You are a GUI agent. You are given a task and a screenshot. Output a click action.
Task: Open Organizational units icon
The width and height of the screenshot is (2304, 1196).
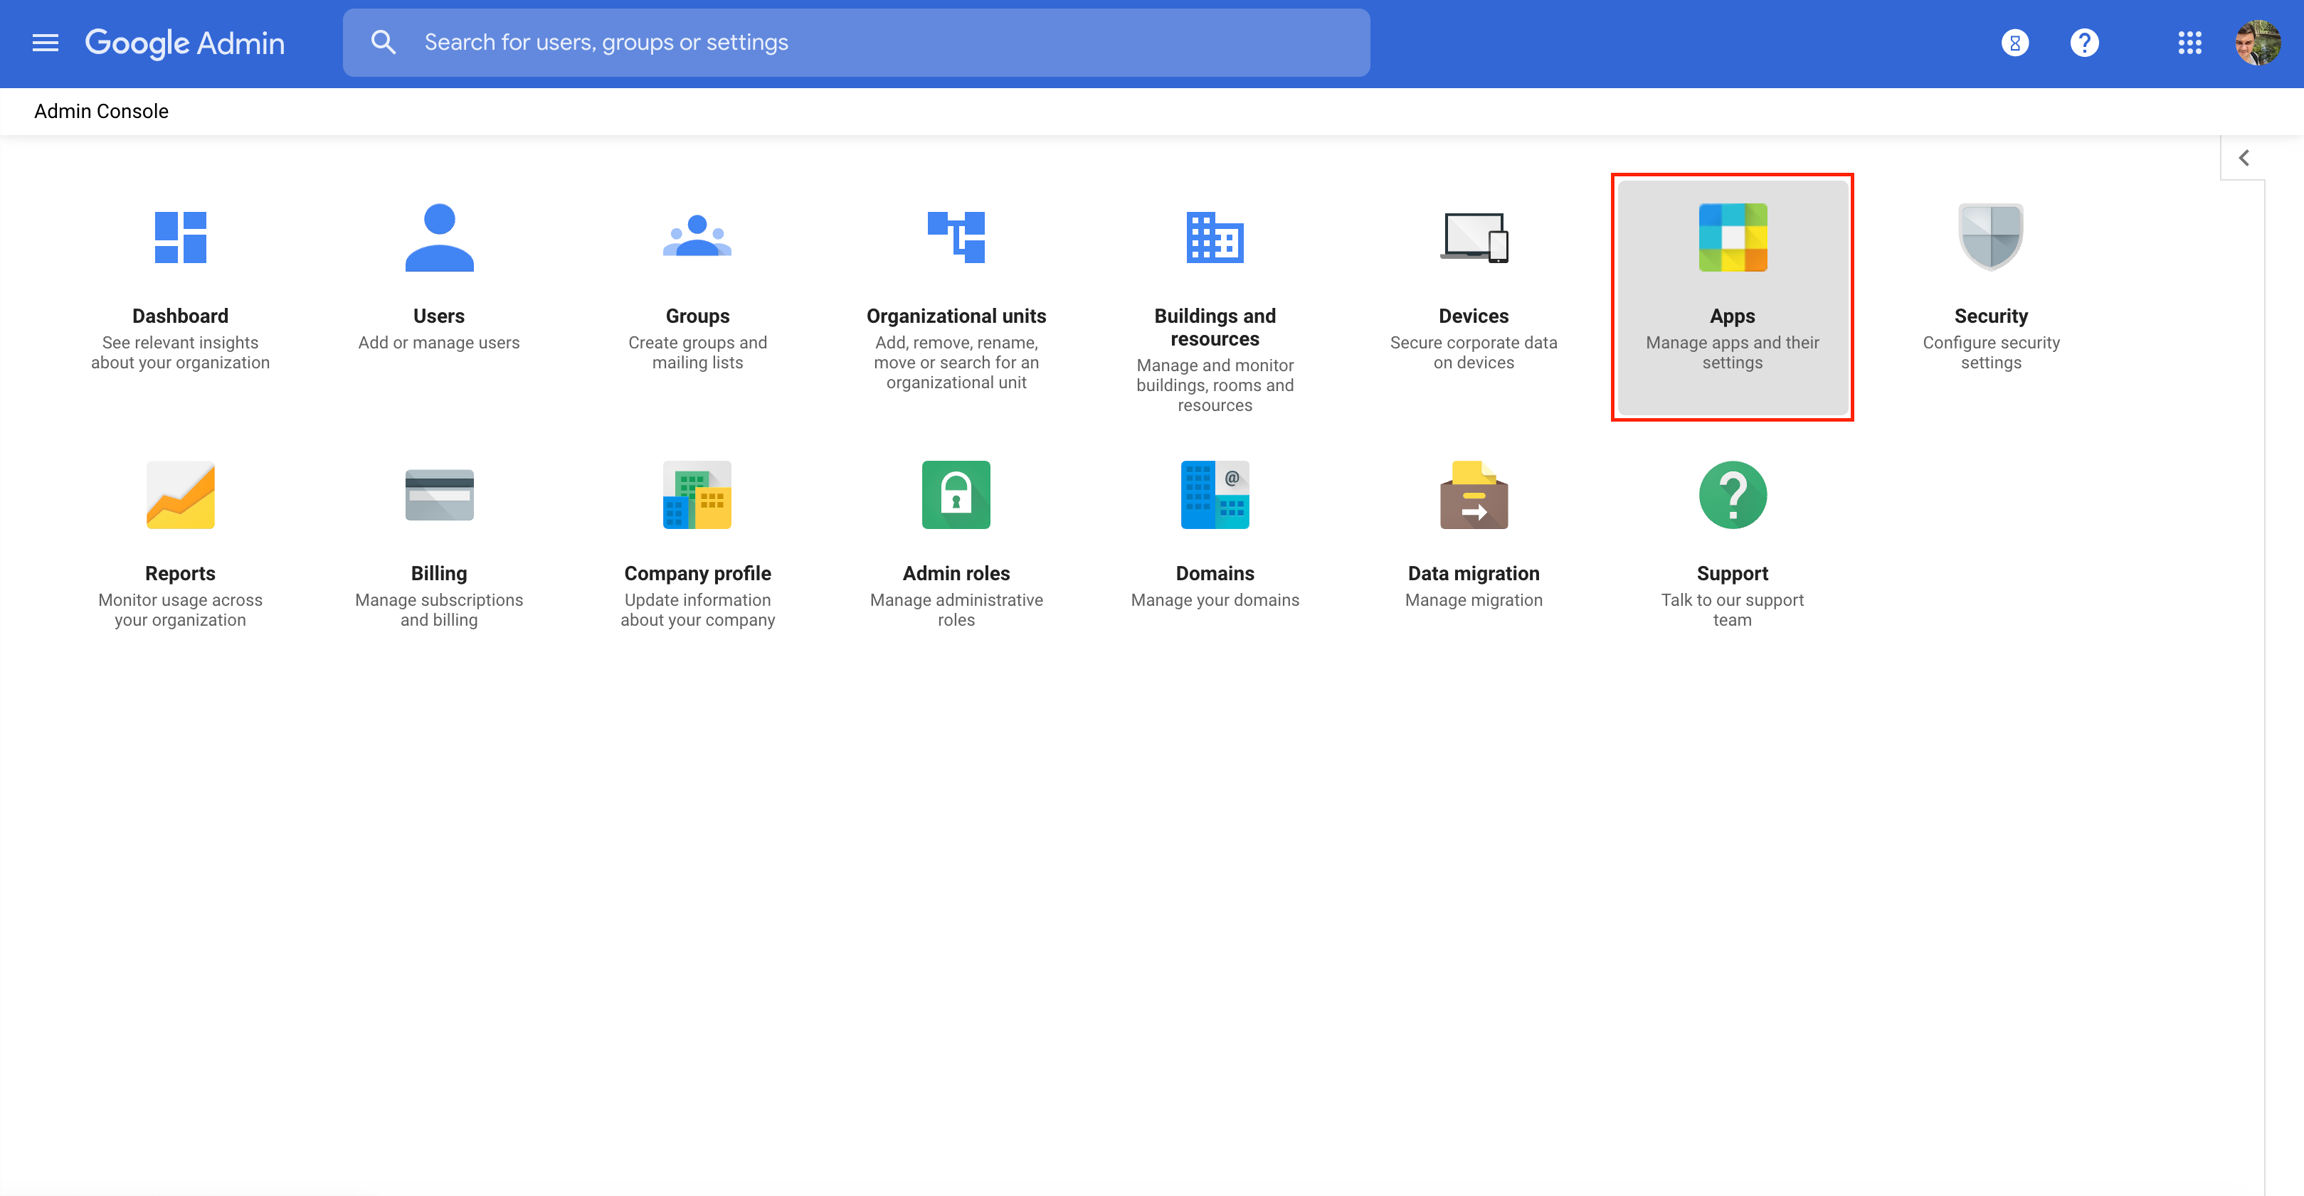click(x=956, y=237)
